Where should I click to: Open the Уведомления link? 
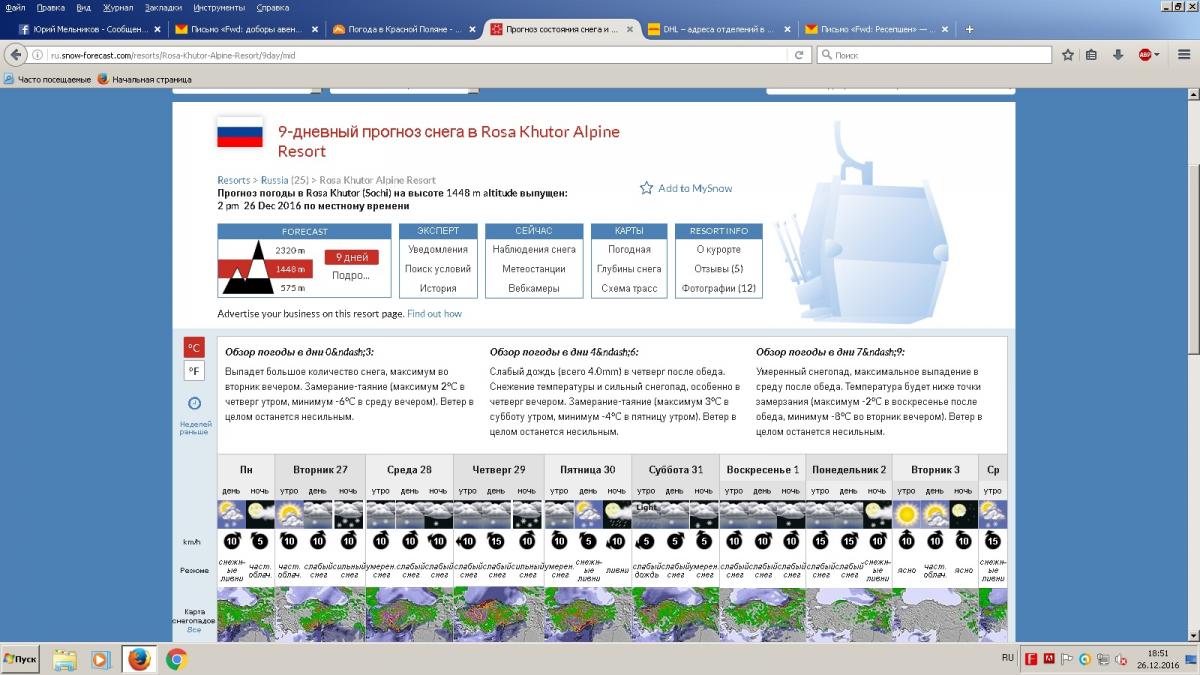pos(438,249)
